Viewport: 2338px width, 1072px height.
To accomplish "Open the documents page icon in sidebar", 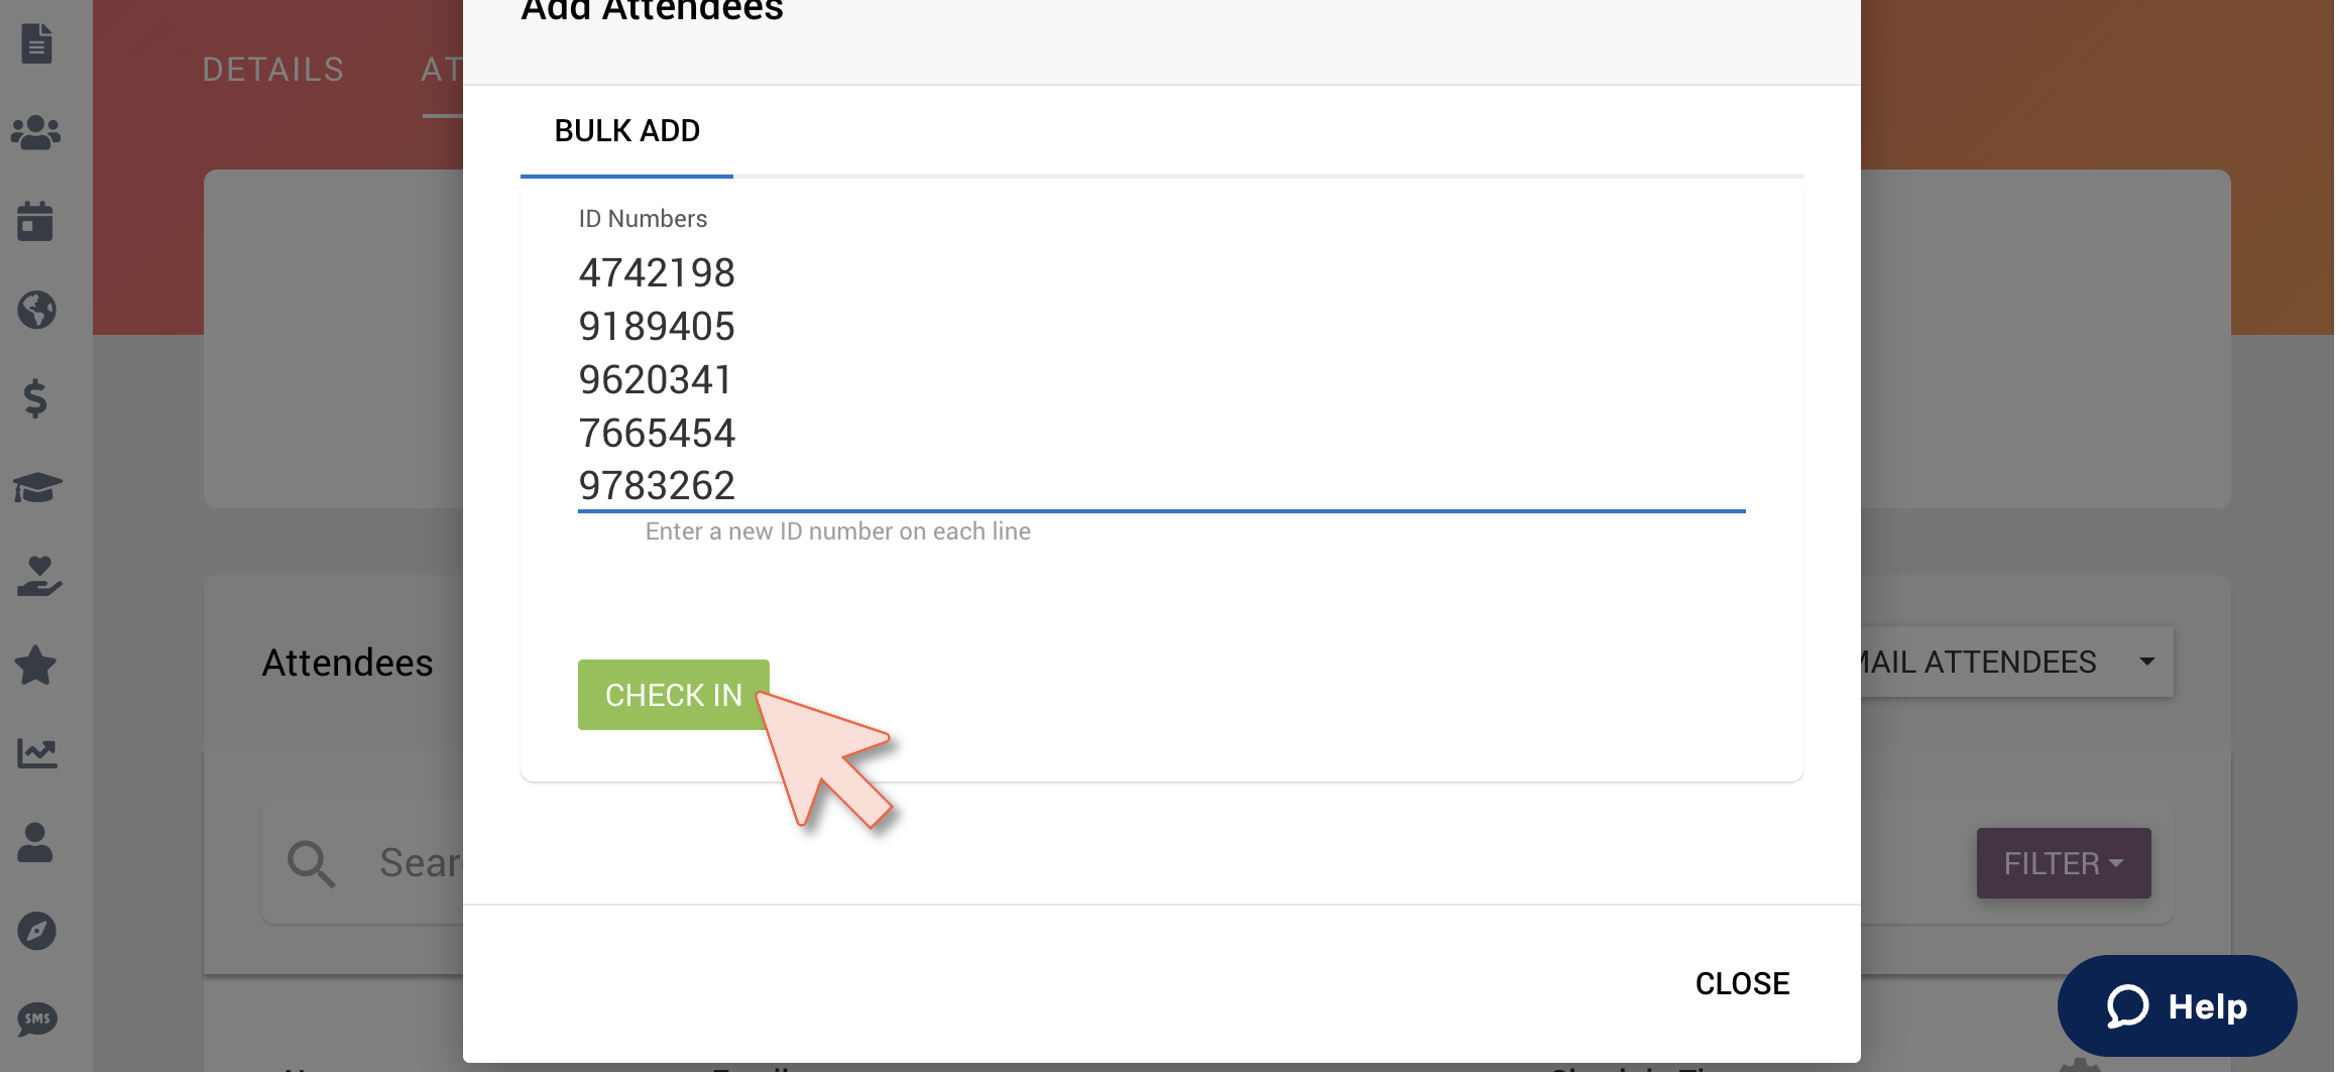I will coord(36,44).
